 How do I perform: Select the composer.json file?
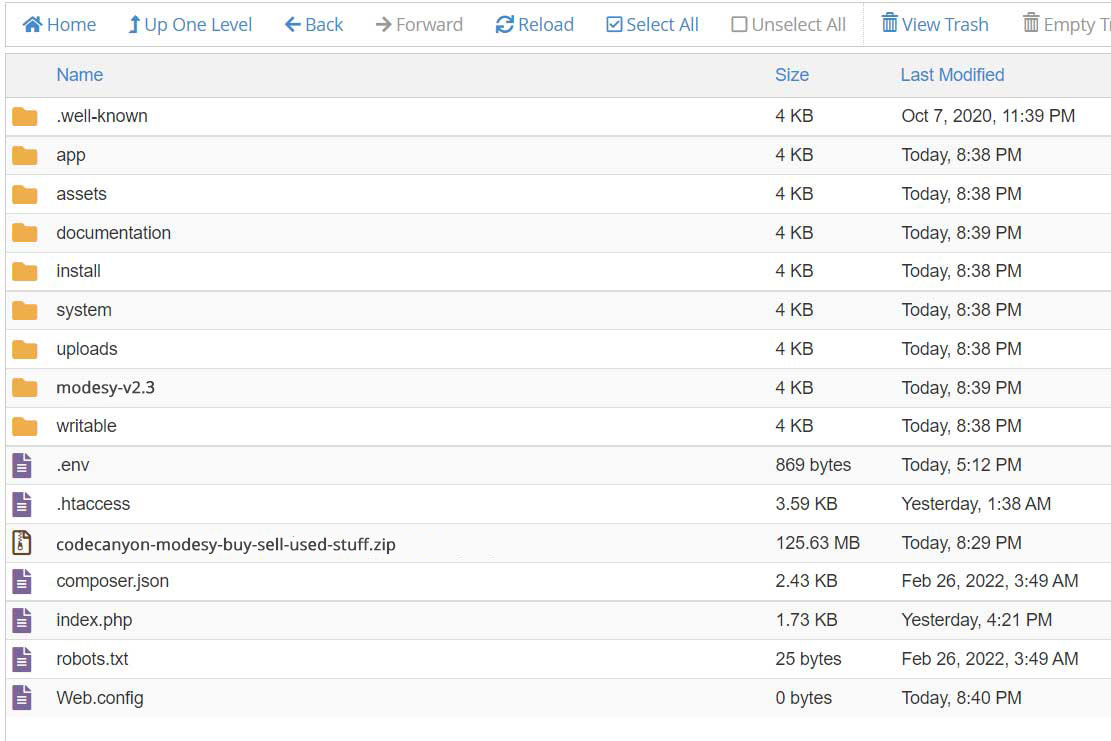112,581
